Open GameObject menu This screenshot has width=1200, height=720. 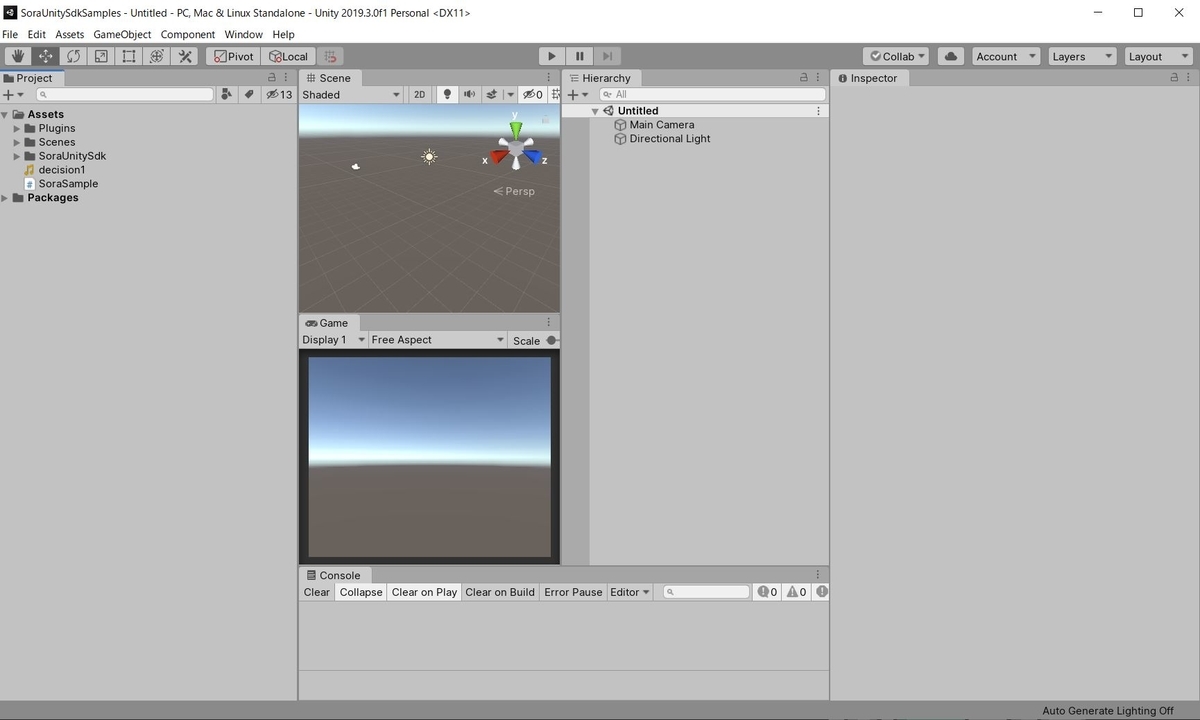pyautogui.click(x=122, y=34)
